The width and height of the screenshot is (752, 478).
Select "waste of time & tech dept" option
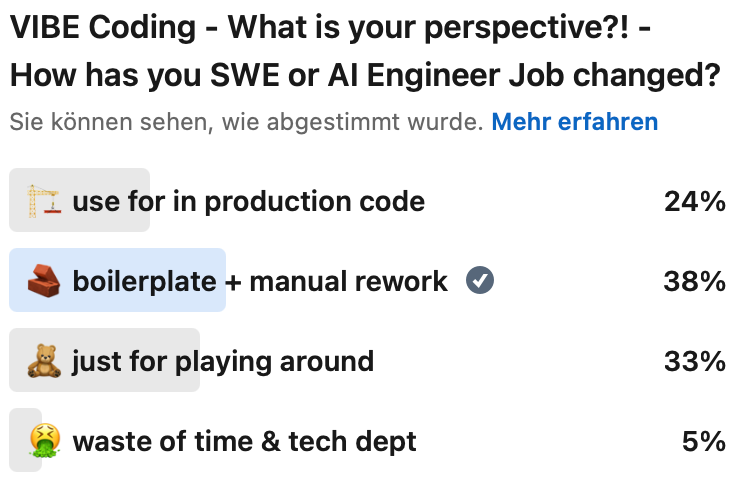pos(244,441)
